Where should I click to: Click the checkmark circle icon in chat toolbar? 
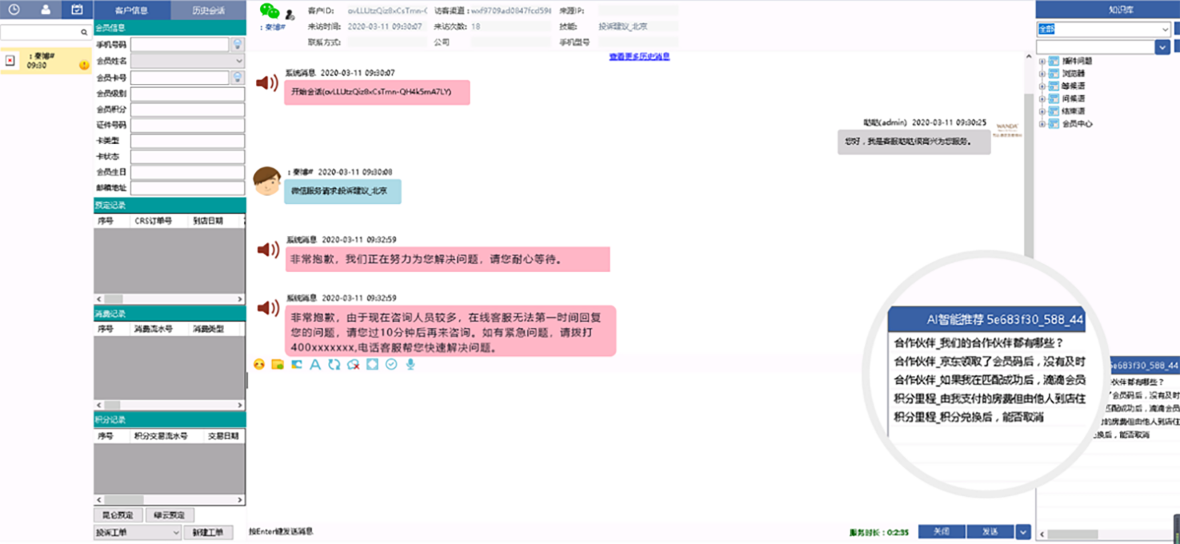pos(391,364)
